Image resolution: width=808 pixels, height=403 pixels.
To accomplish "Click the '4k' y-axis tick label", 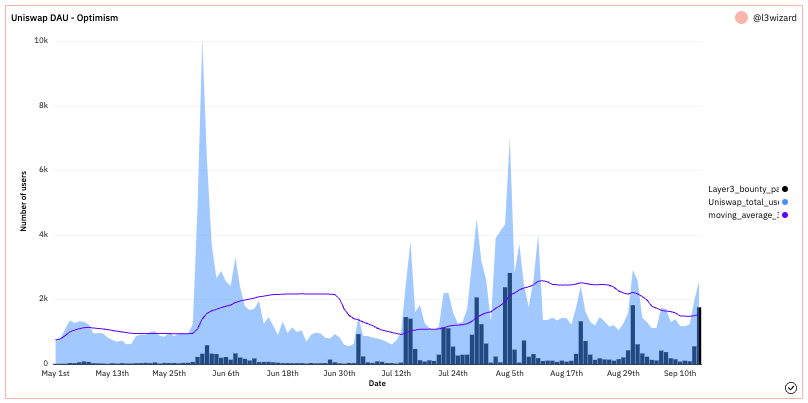I will click(x=43, y=235).
